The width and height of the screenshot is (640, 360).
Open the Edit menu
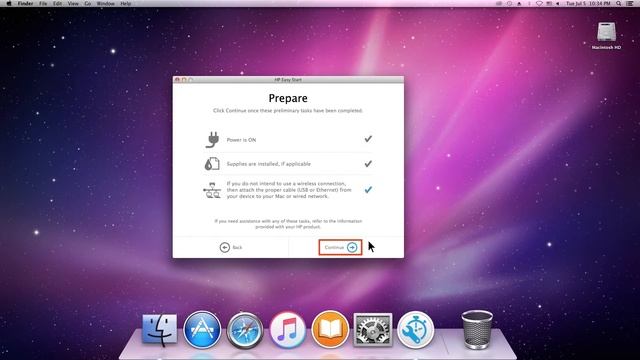click(58, 3)
